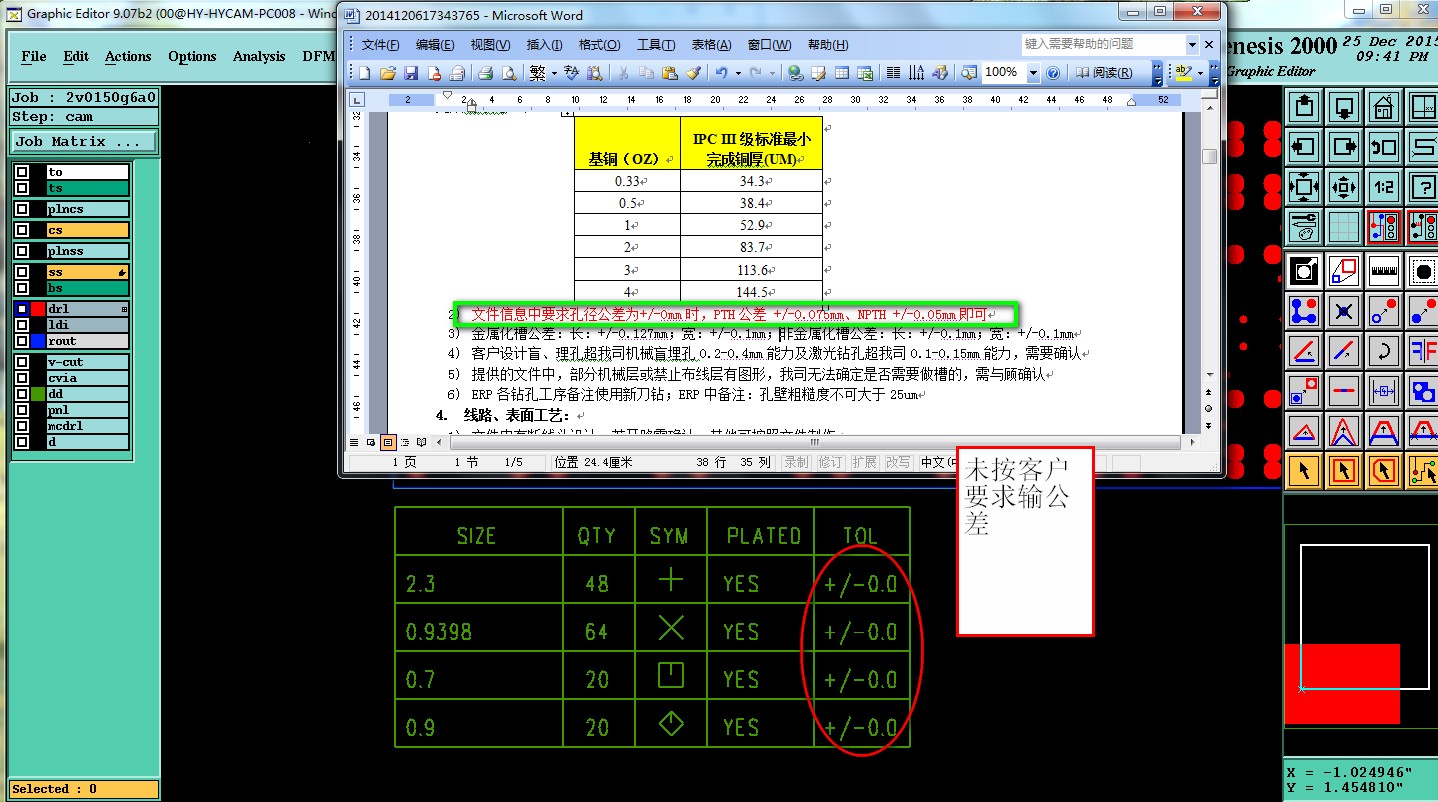Open the 格式(O) menu in Word

(600, 45)
